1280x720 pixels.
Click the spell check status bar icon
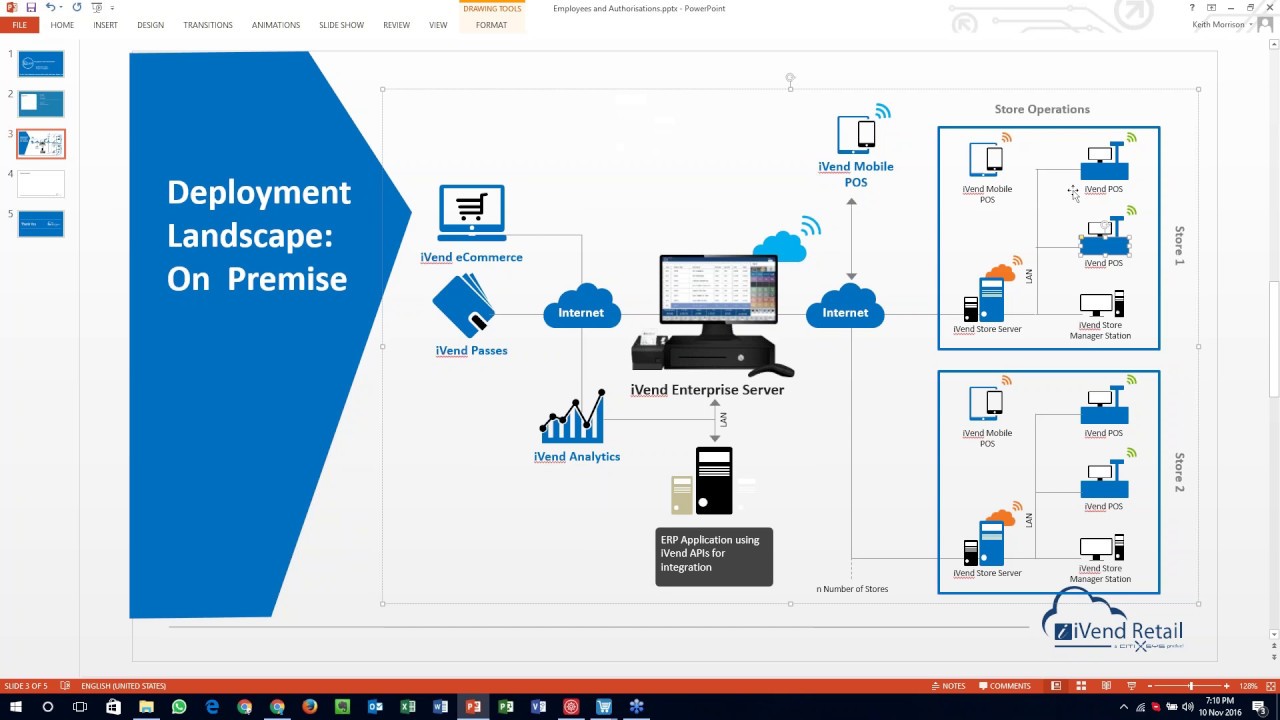coord(65,686)
